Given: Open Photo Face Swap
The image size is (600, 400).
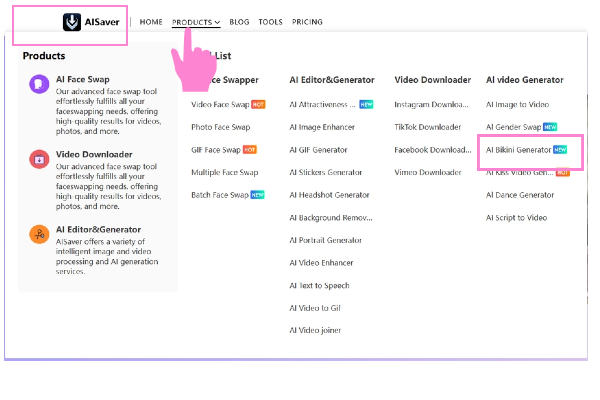Looking at the screenshot, I should click(x=220, y=127).
